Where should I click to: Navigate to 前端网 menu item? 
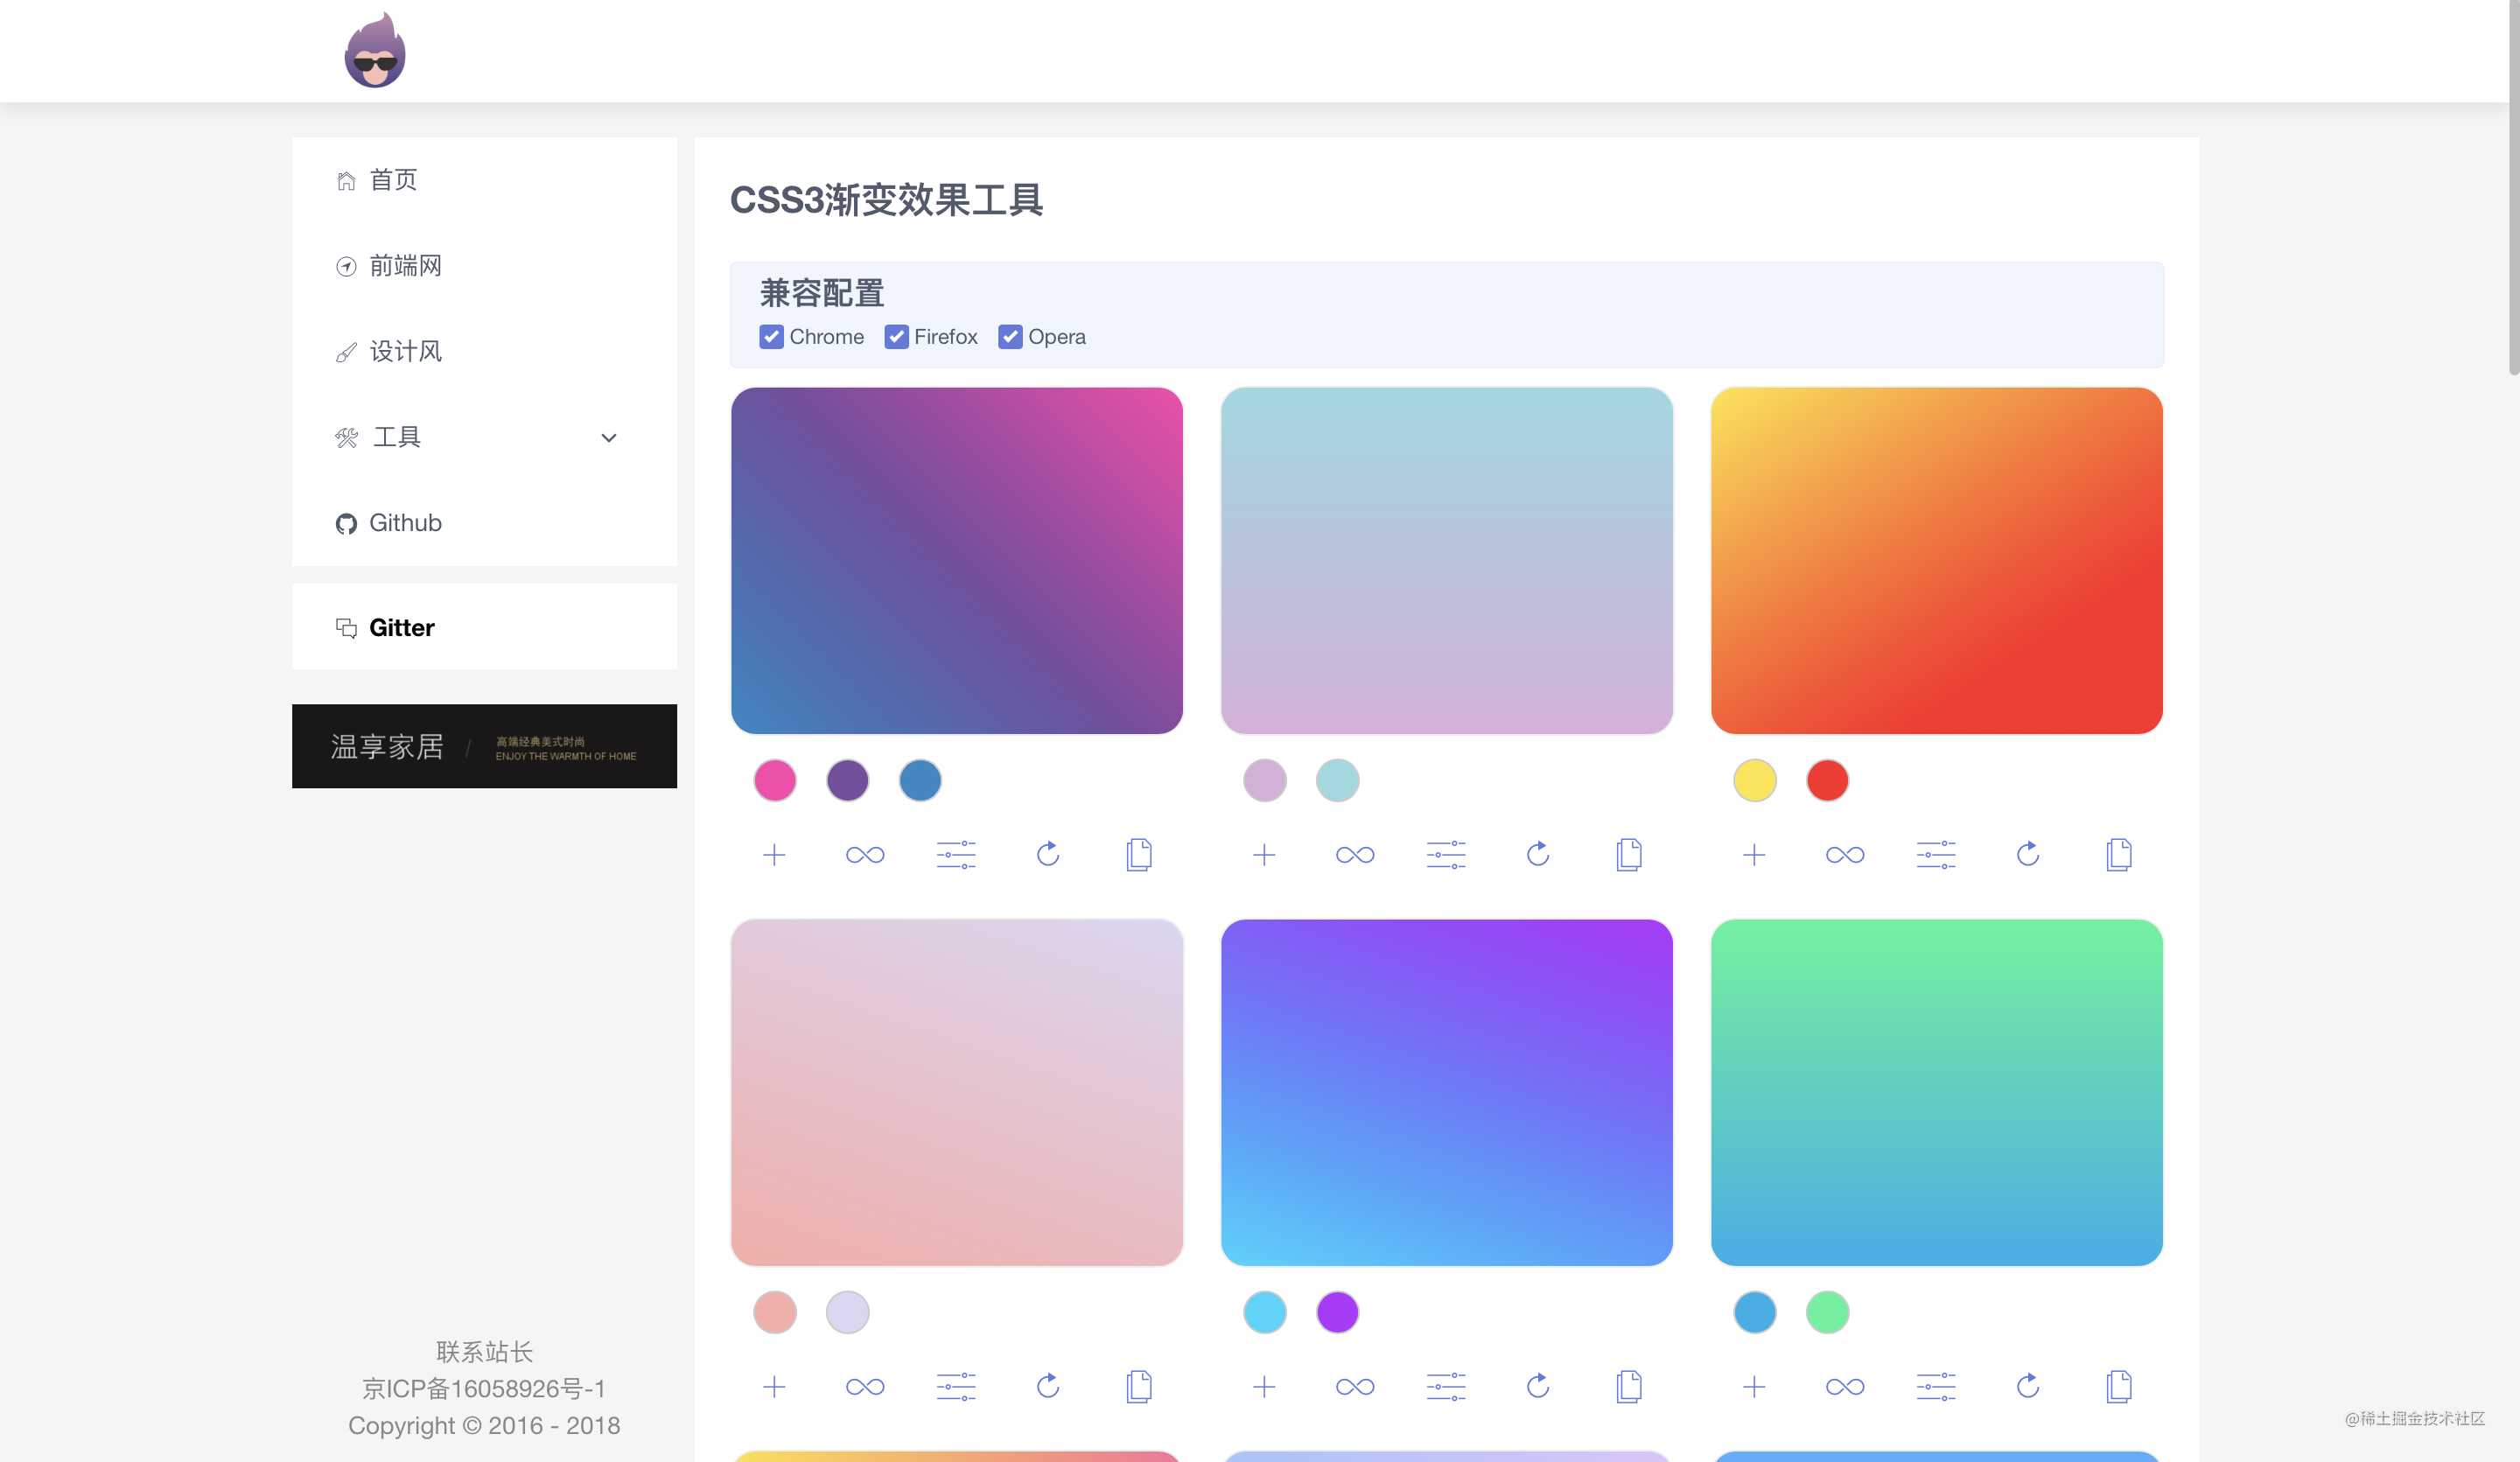tap(407, 264)
